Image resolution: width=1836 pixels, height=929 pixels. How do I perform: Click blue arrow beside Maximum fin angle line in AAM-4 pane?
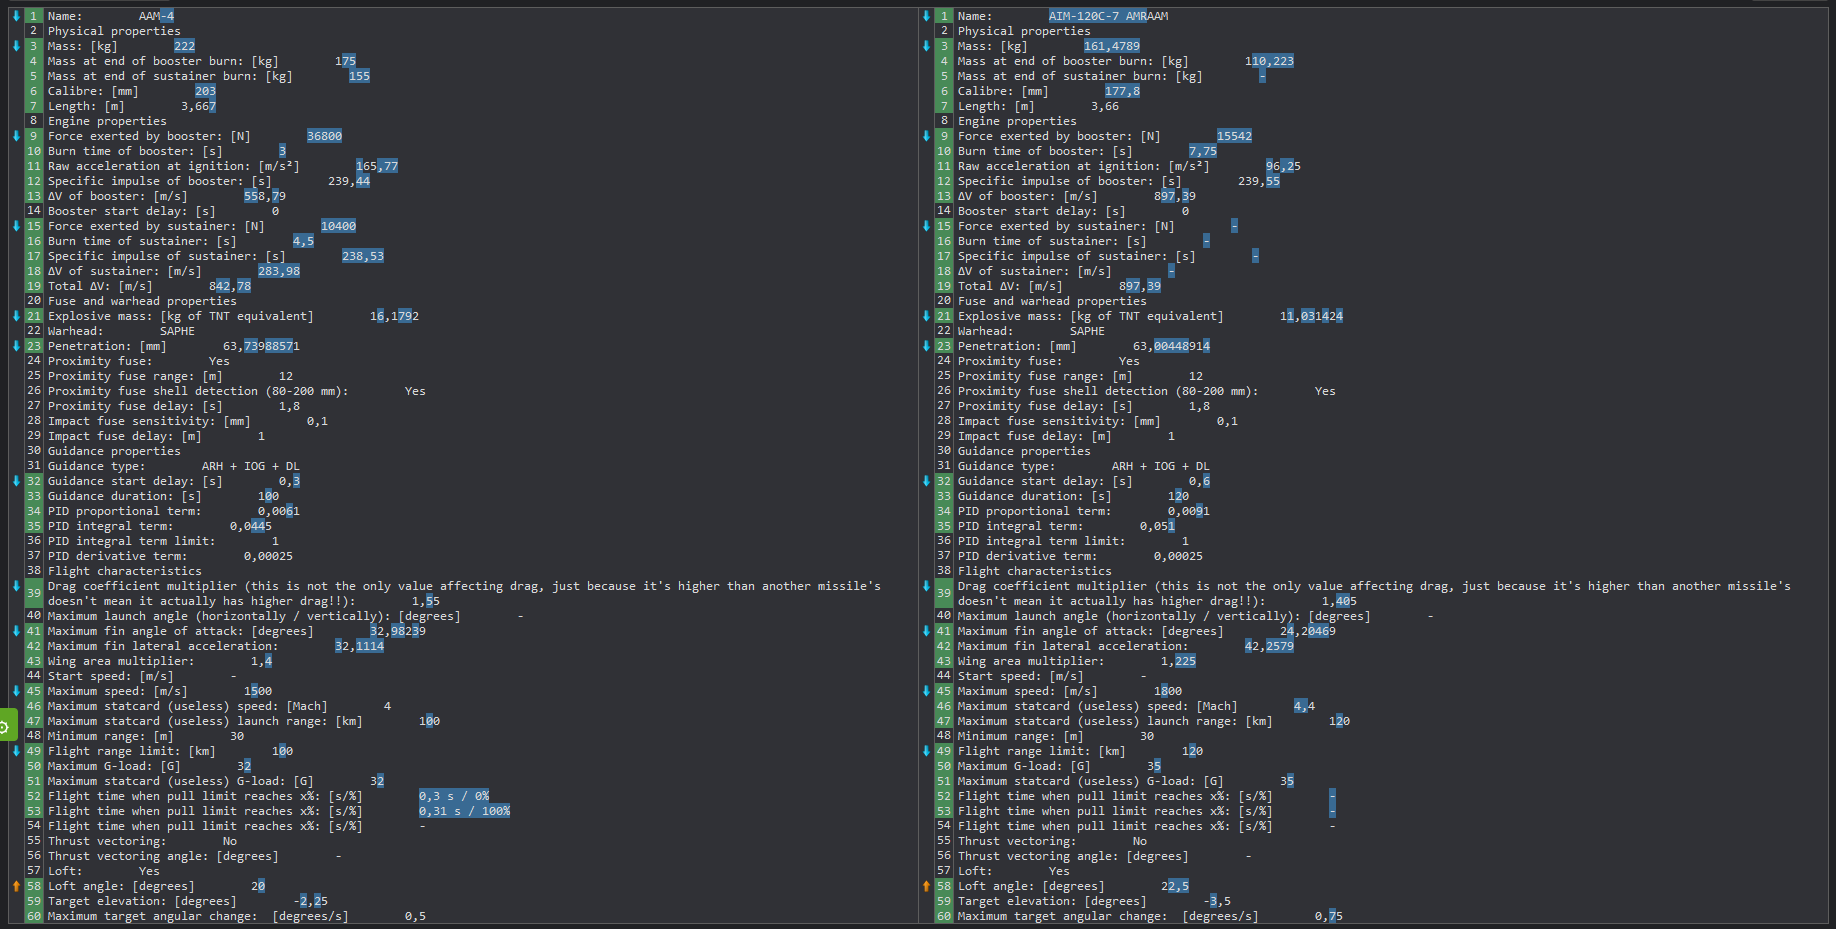[16, 631]
